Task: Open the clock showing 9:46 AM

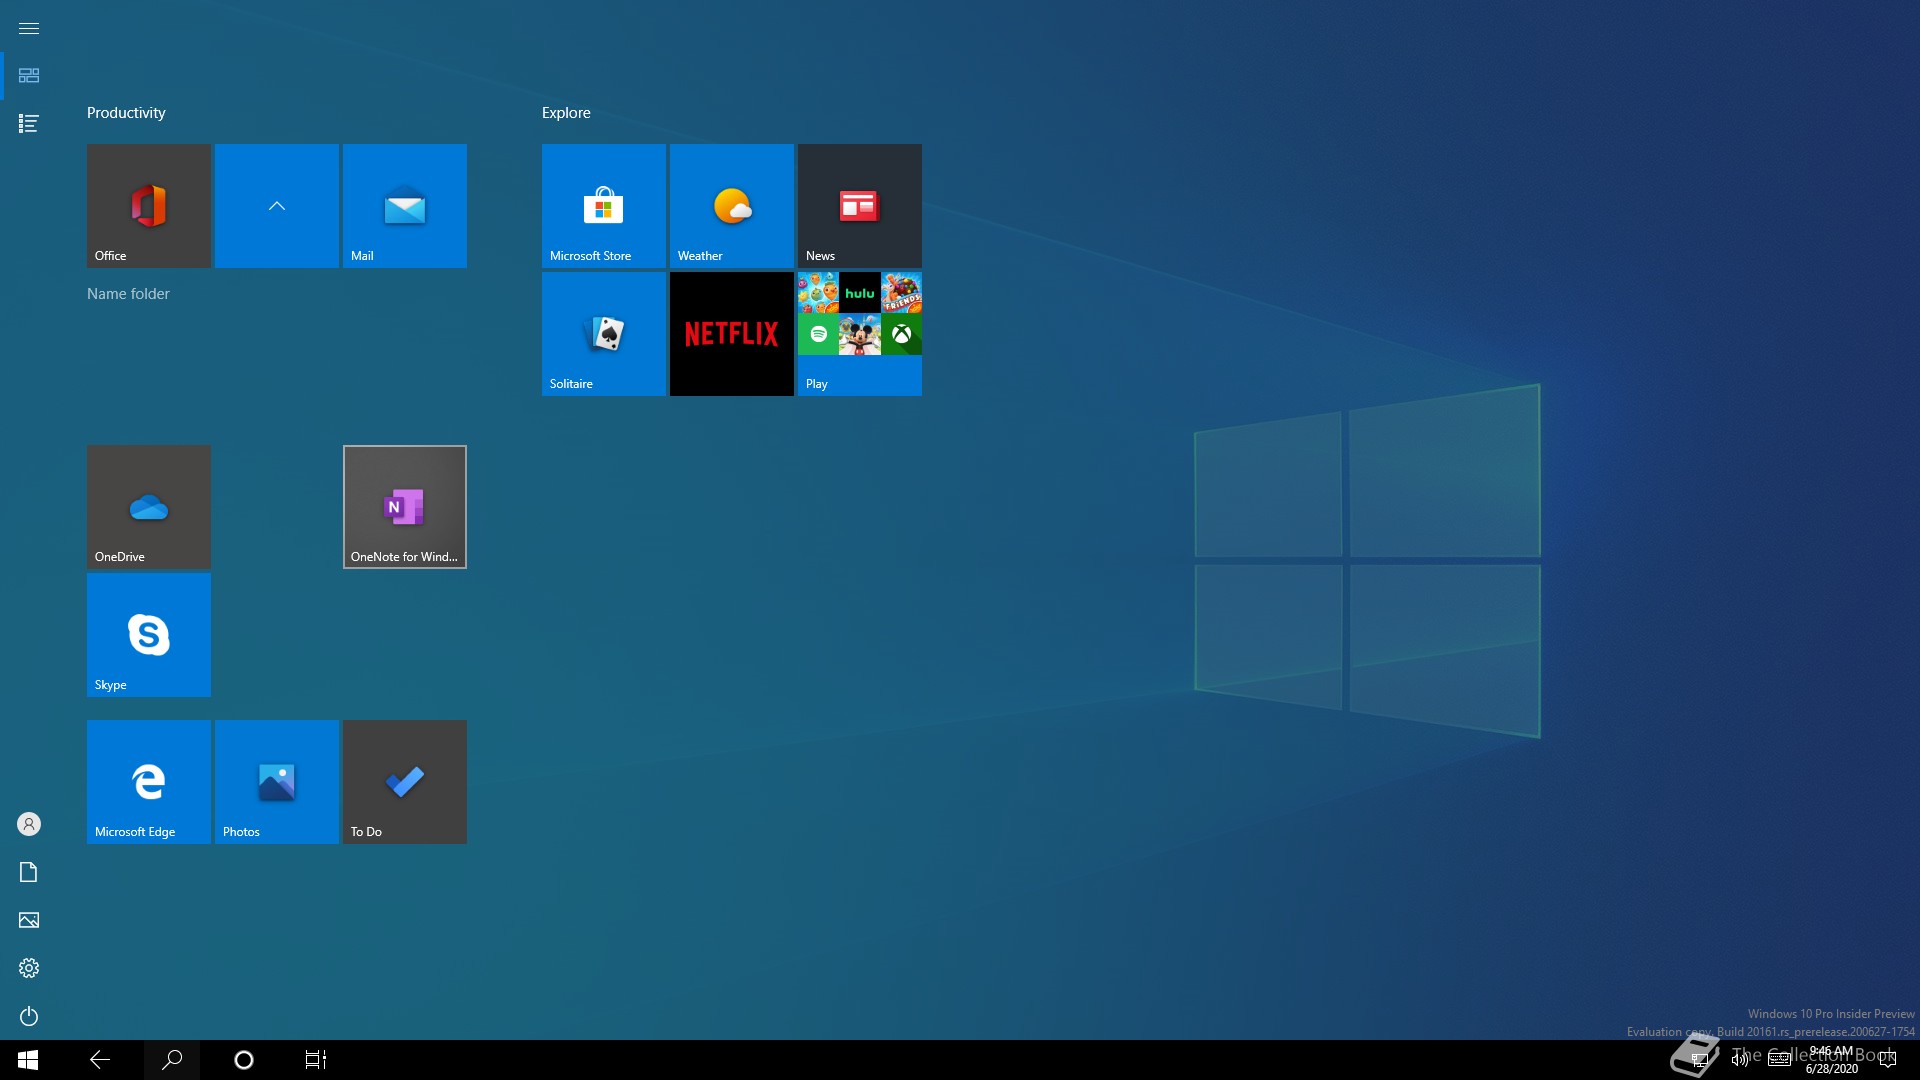Action: (x=1832, y=1060)
